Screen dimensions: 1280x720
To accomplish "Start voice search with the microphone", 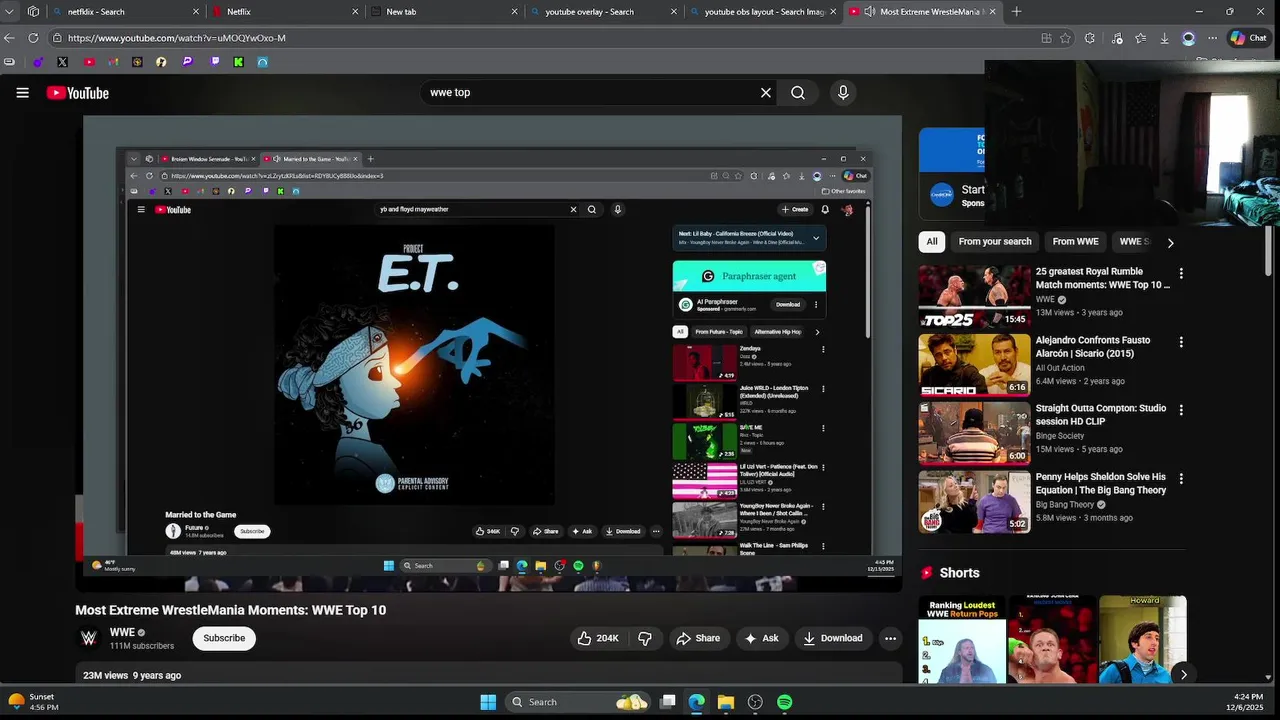I will 843,93.
